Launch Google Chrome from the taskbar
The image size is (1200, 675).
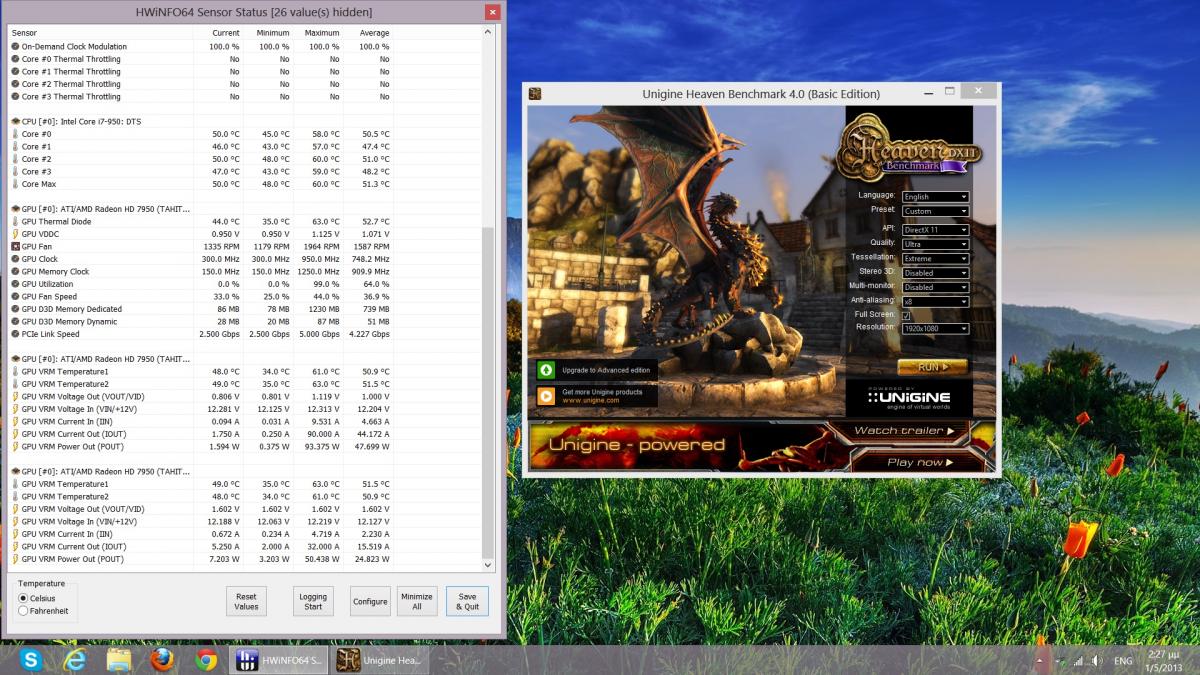[207, 659]
